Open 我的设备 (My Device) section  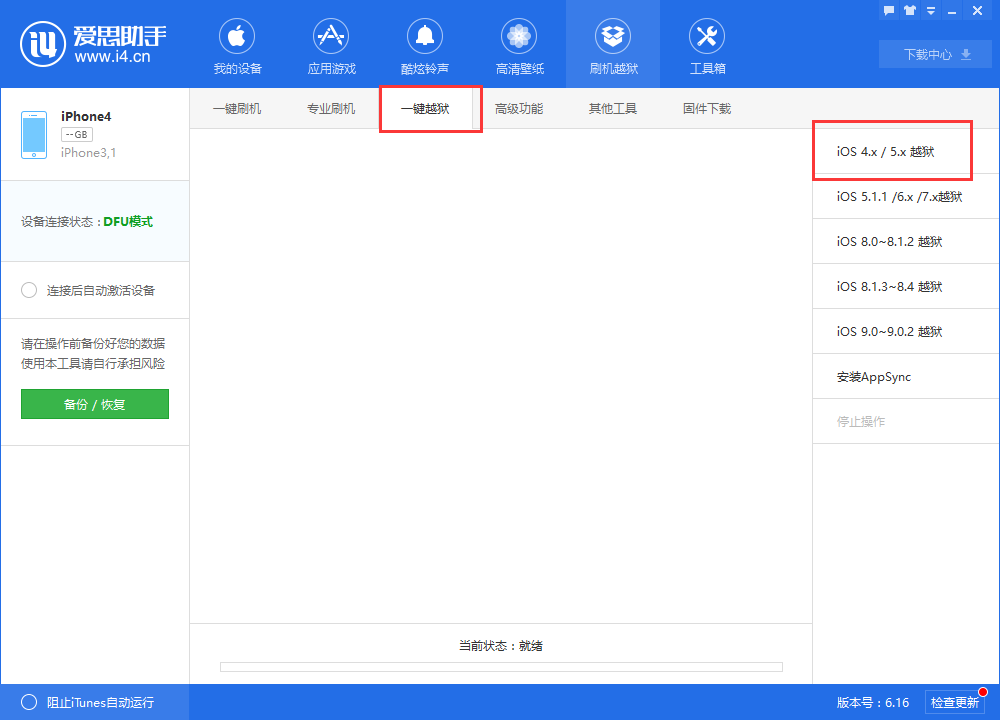(x=237, y=47)
